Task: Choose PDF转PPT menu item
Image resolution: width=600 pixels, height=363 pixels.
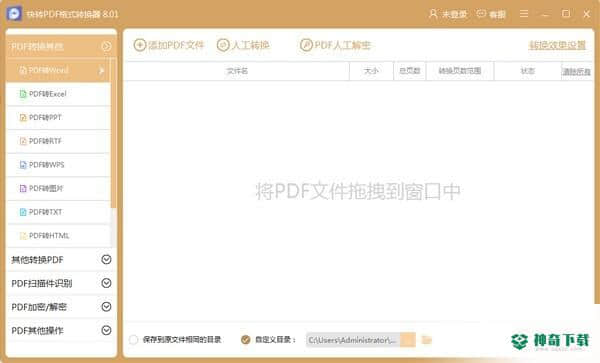Action: pyautogui.click(x=59, y=118)
